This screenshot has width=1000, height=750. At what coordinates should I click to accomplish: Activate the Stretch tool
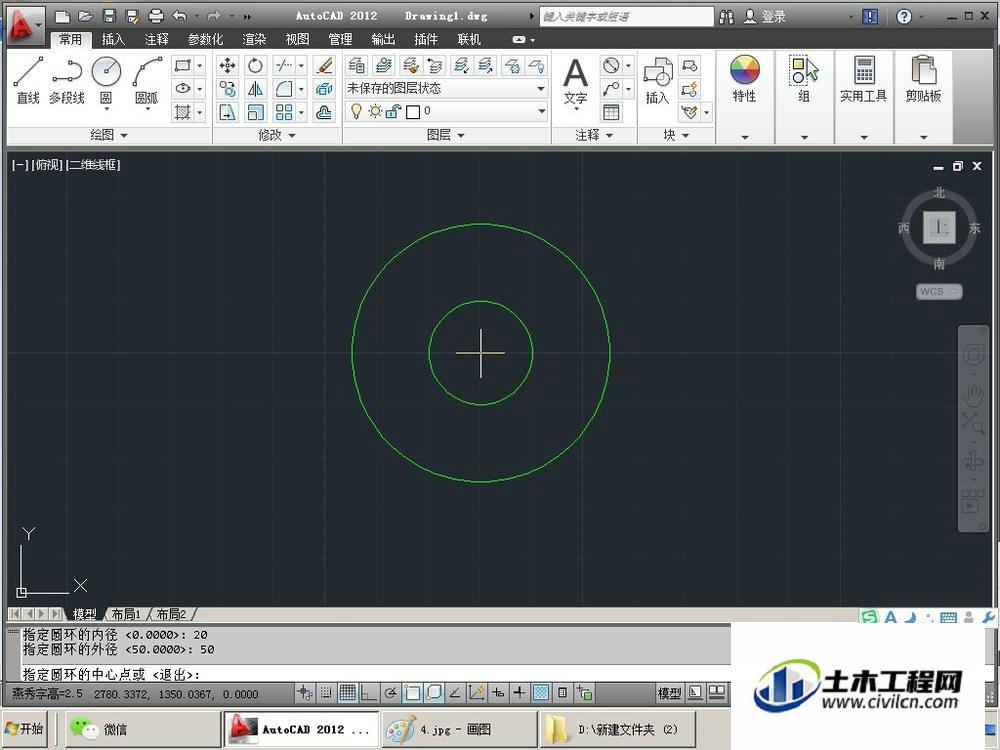[x=227, y=112]
